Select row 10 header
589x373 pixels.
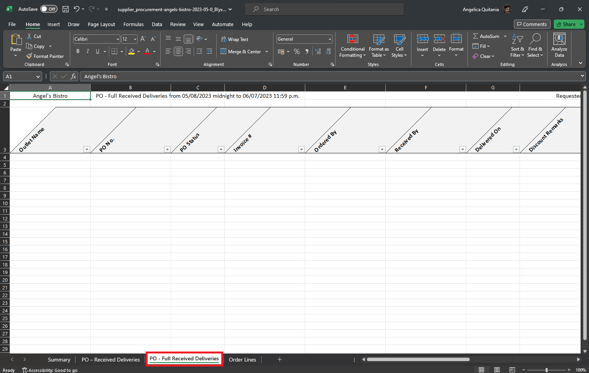click(x=5, y=203)
